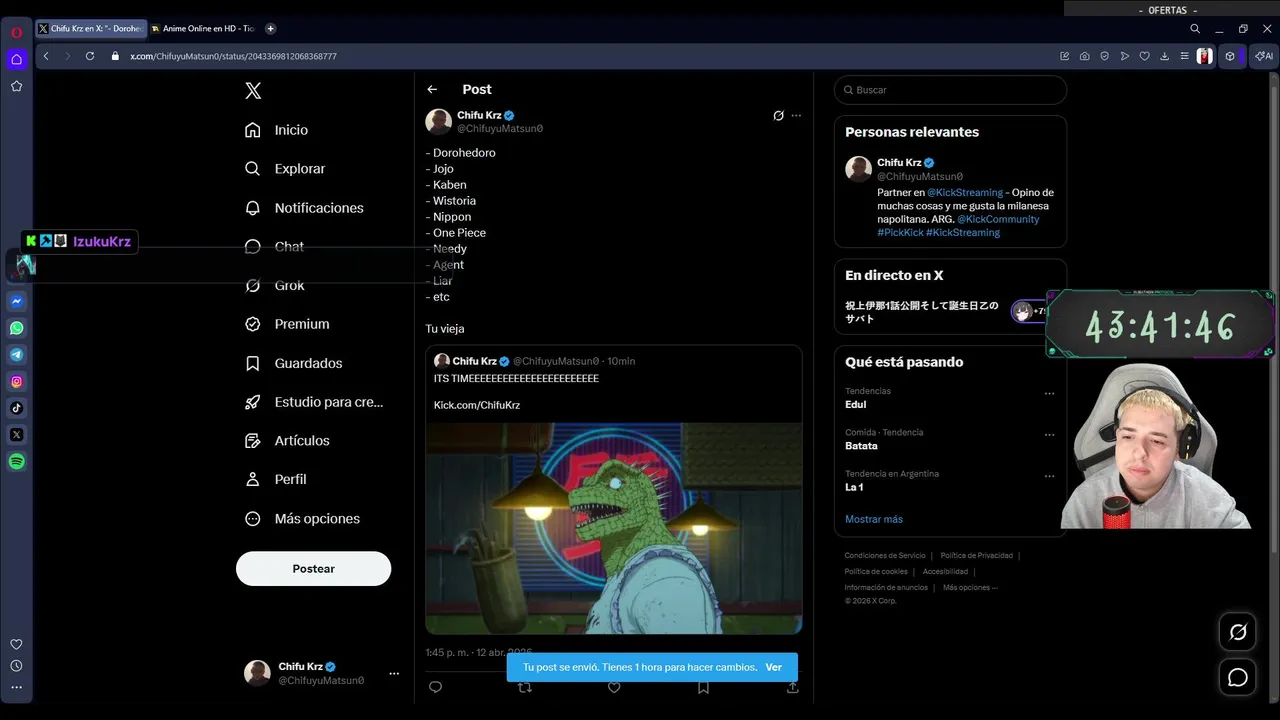Screen dimensions: 1280x720
Task: Open a new browser tab
Action: pos(270,29)
